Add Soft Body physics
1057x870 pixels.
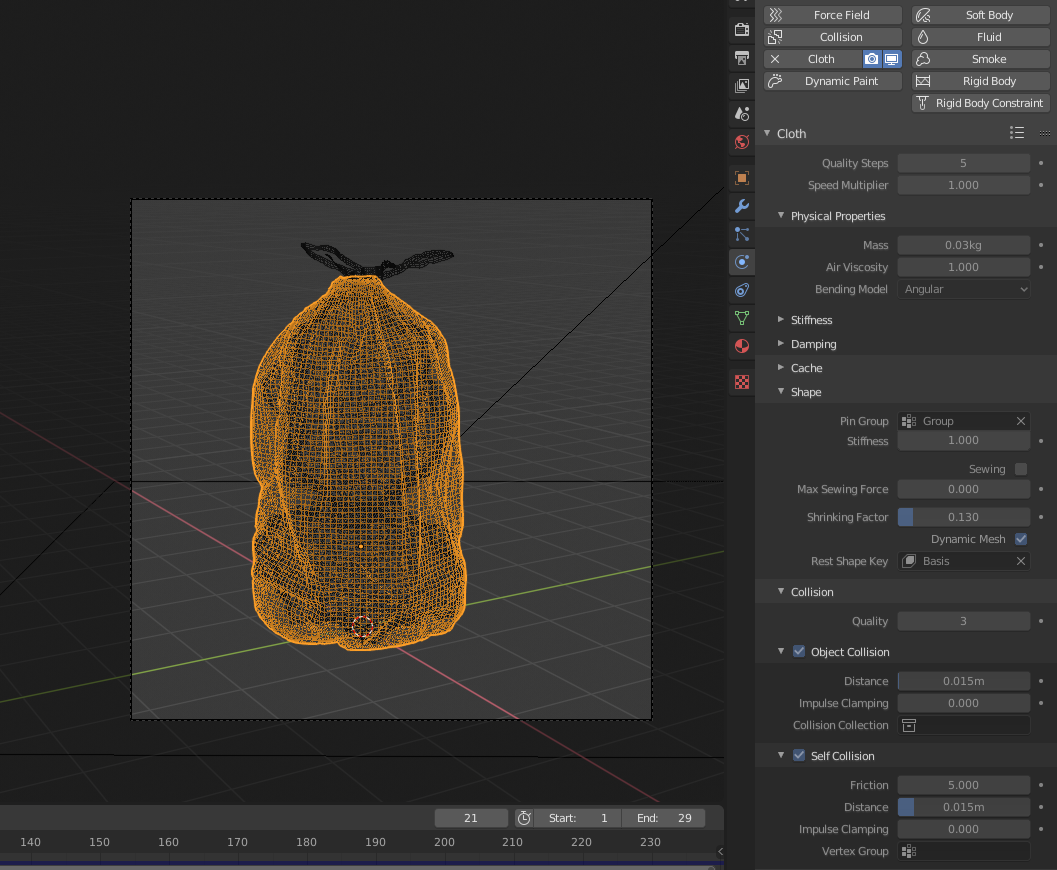[x=980, y=15]
